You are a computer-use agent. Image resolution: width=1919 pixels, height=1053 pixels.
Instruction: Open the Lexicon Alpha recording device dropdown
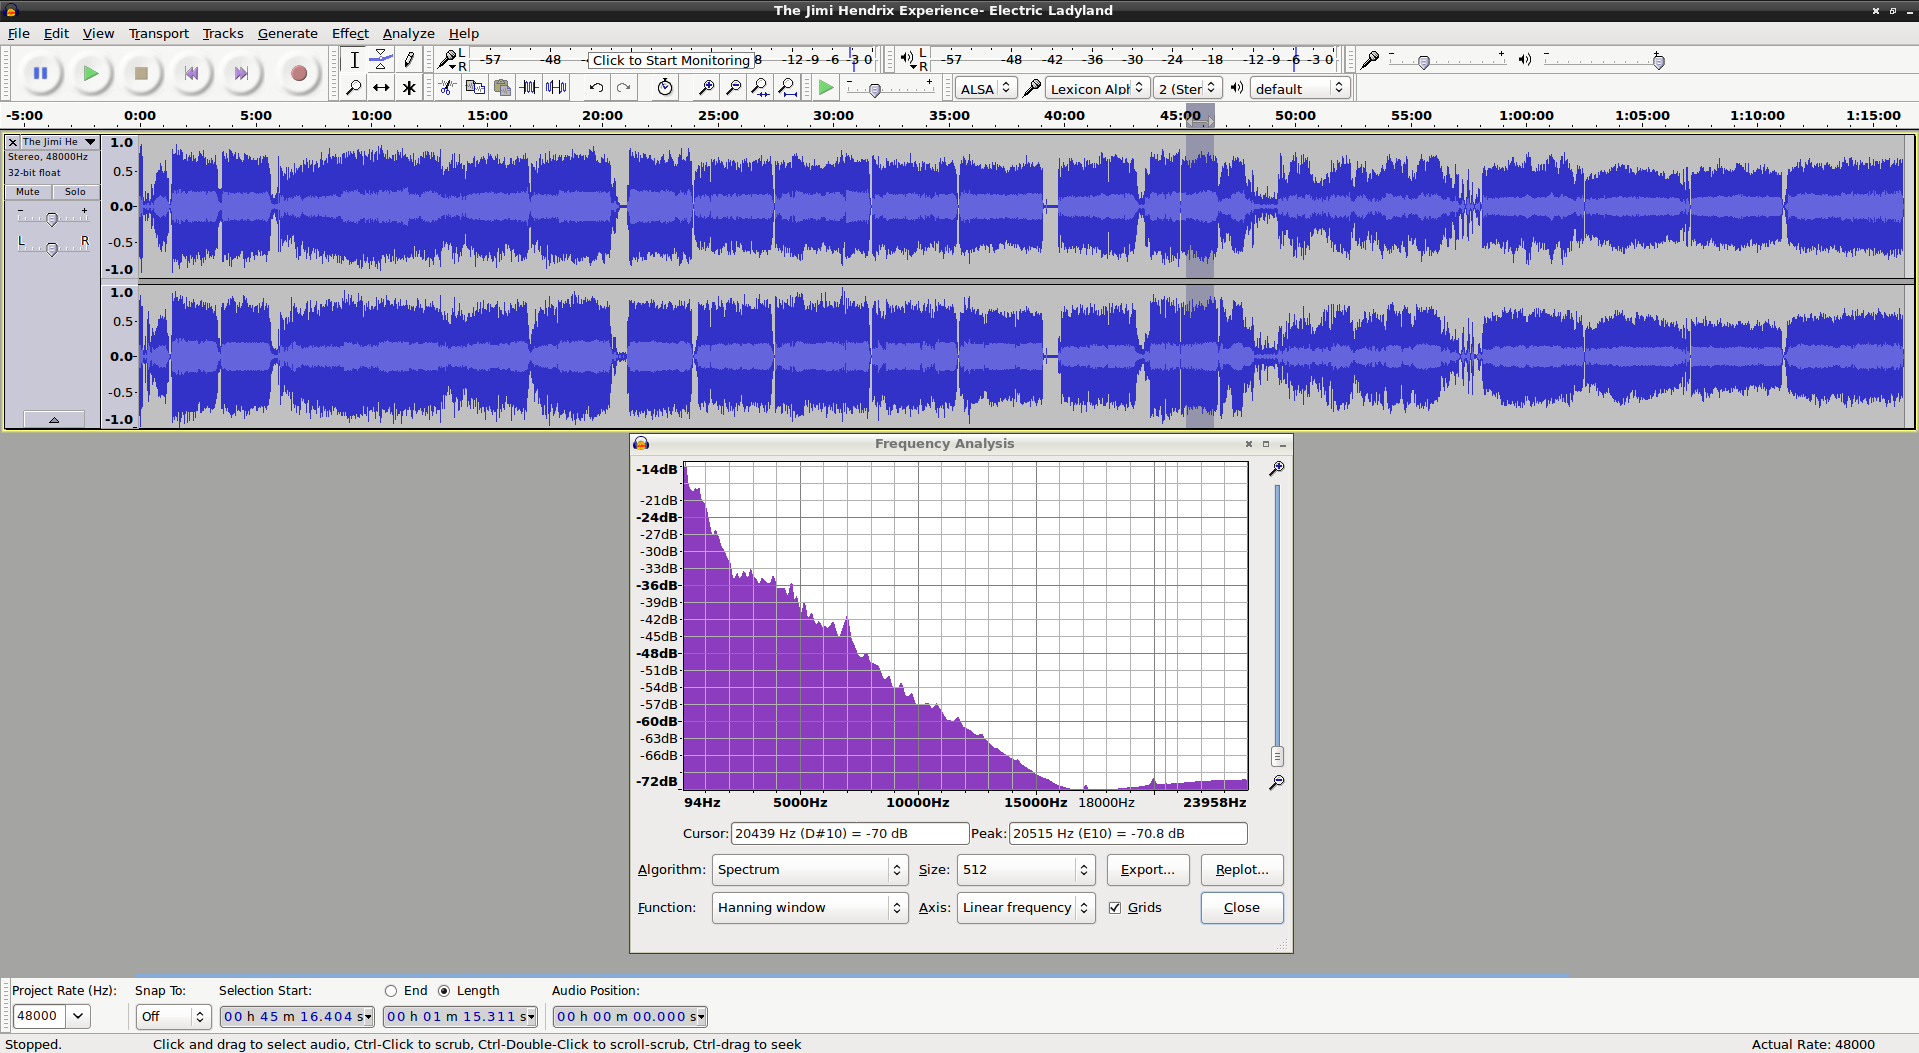point(1097,88)
